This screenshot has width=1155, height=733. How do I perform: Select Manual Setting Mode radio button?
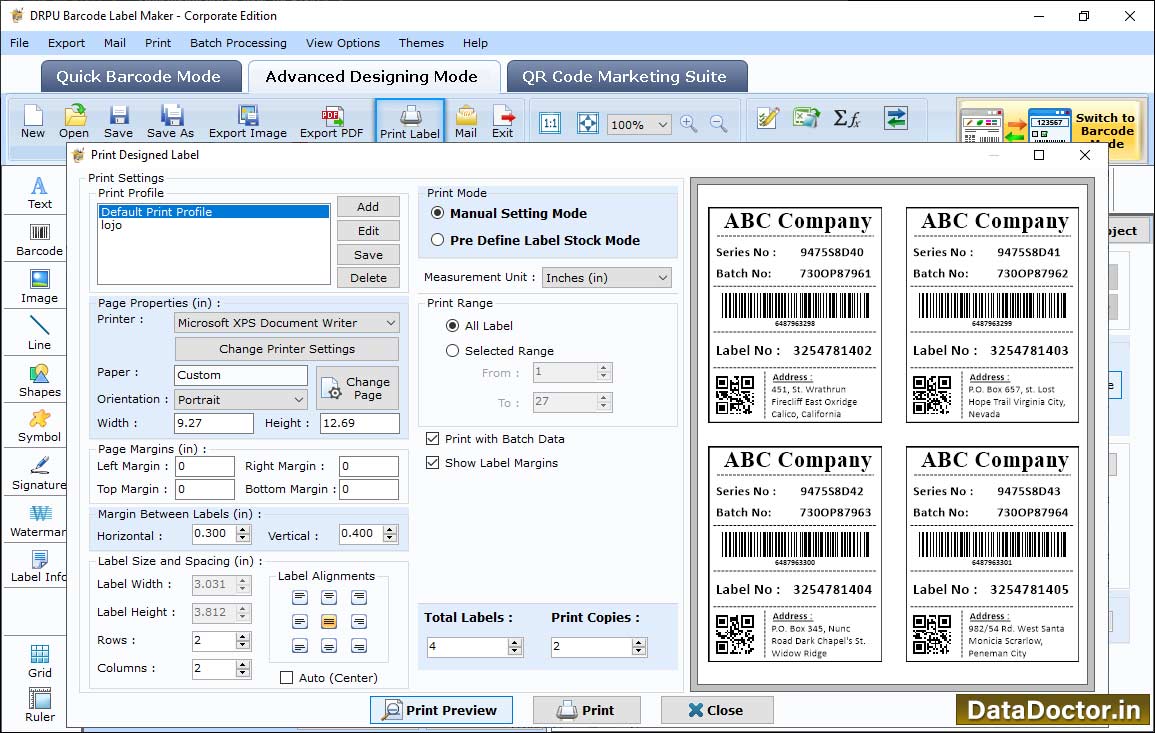pyautogui.click(x=438, y=213)
